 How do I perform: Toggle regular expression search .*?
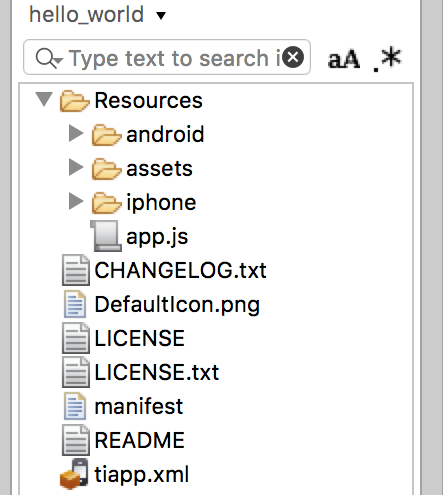[x=387, y=59]
